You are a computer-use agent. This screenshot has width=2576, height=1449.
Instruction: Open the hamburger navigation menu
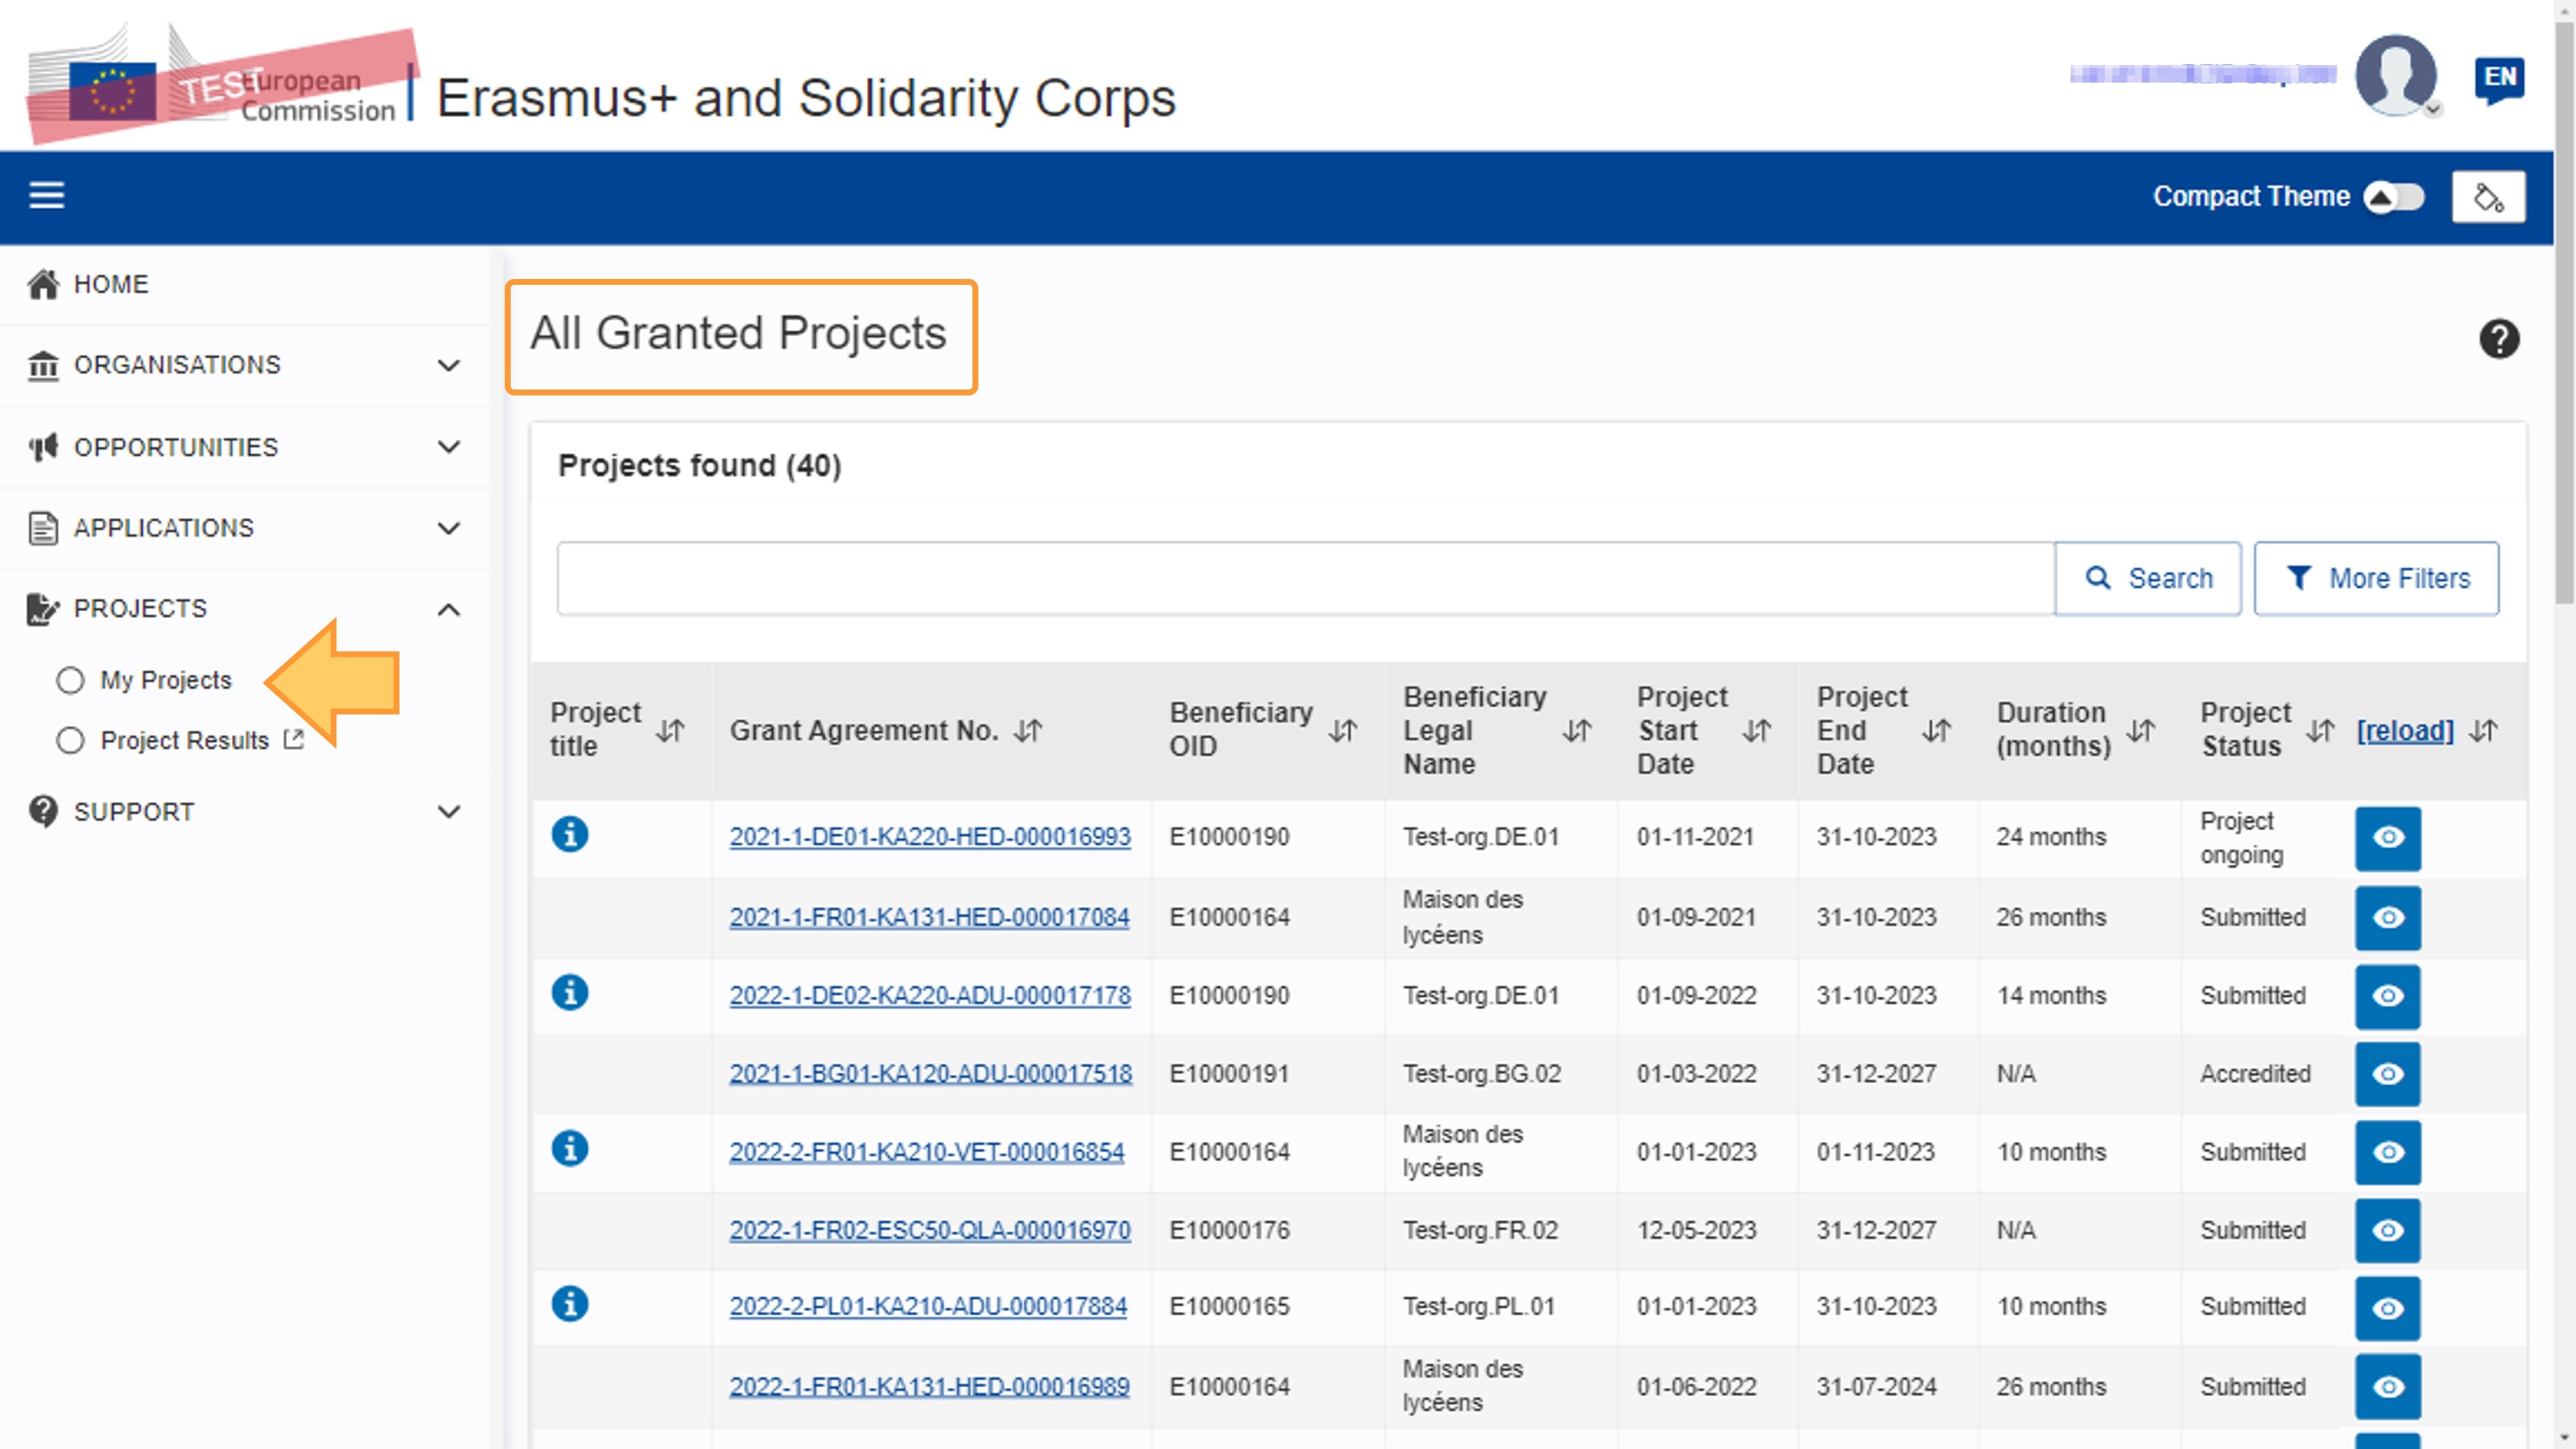pos(46,195)
